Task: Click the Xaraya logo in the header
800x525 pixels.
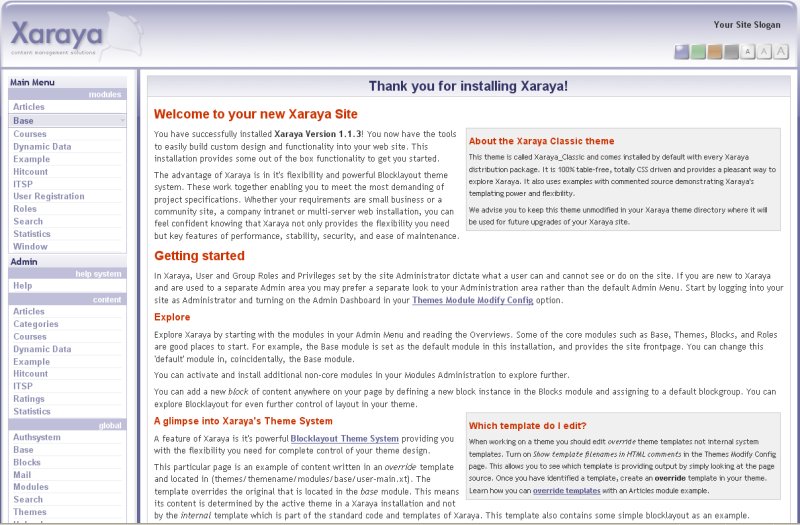Action: point(76,36)
